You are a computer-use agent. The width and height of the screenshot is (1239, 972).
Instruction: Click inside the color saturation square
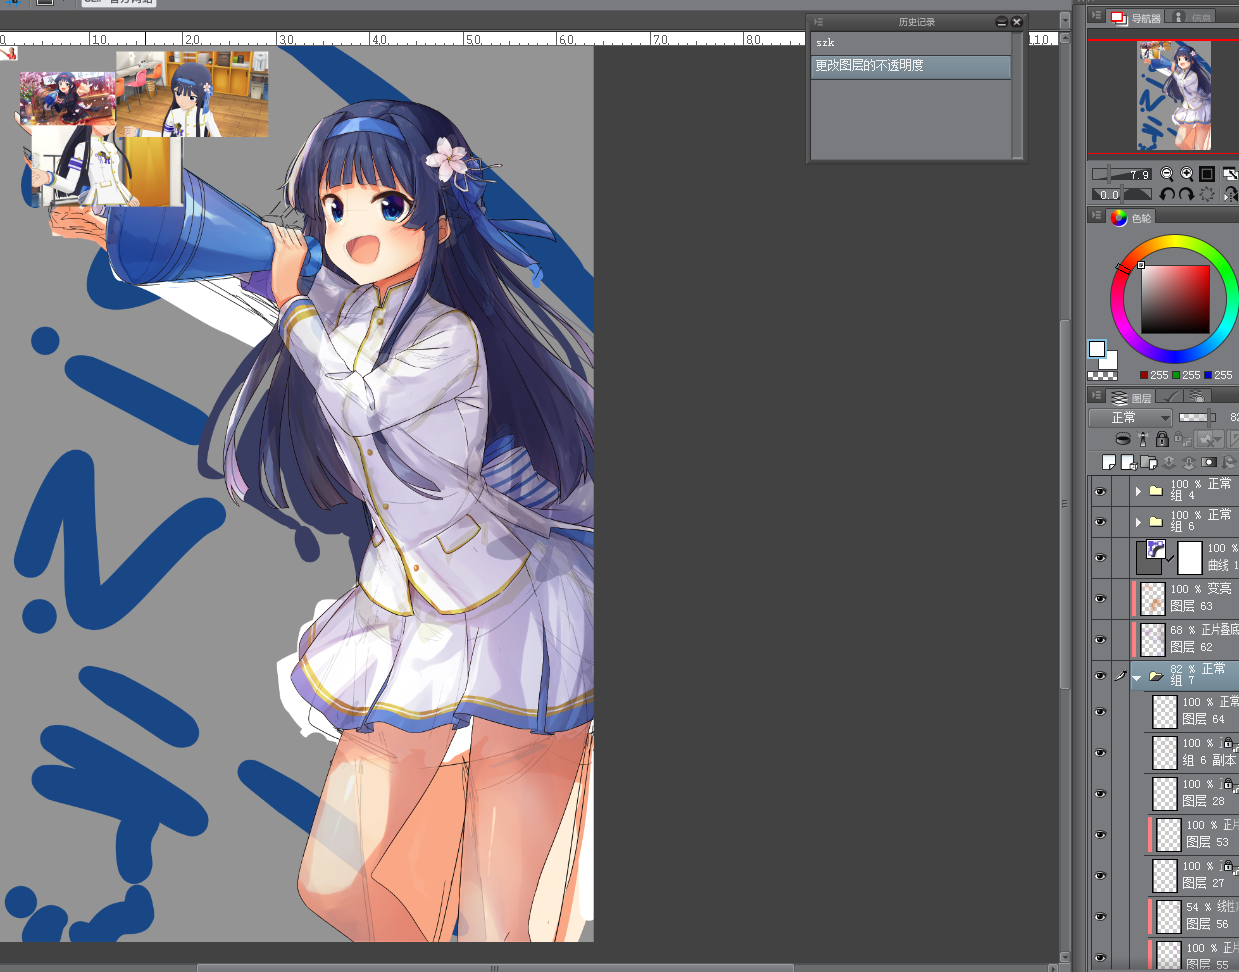(1176, 299)
